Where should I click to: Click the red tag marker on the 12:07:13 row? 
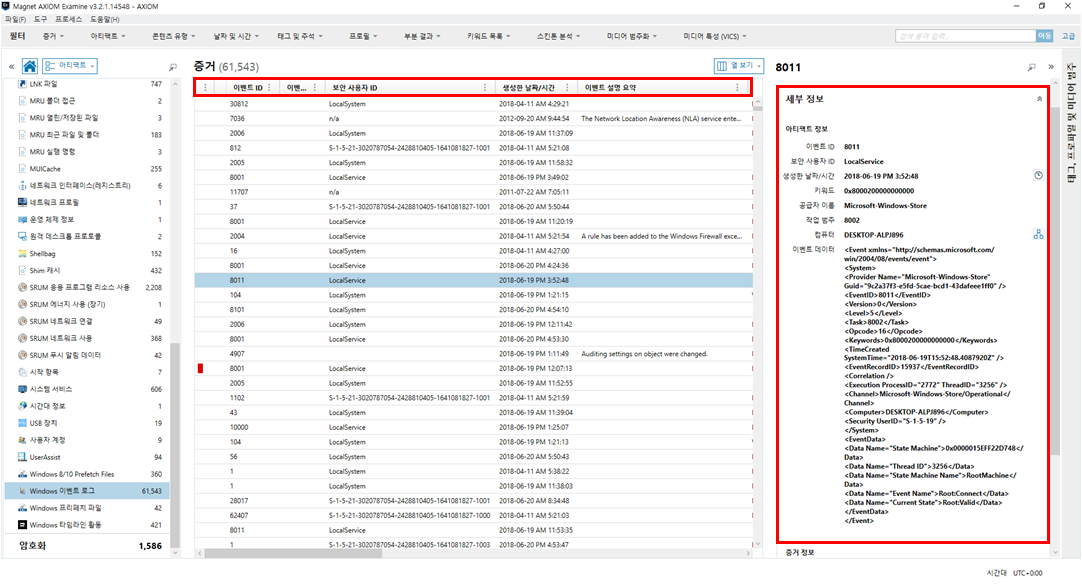[x=200, y=369]
